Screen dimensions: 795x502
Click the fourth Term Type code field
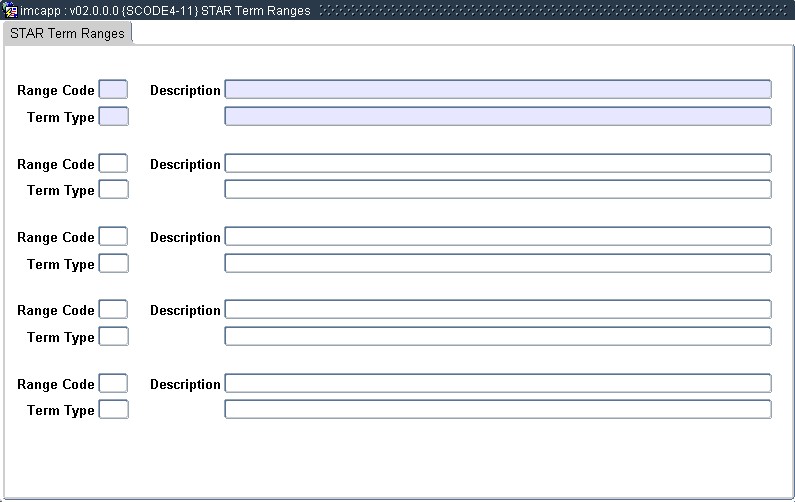pyautogui.click(x=114, y=337)
